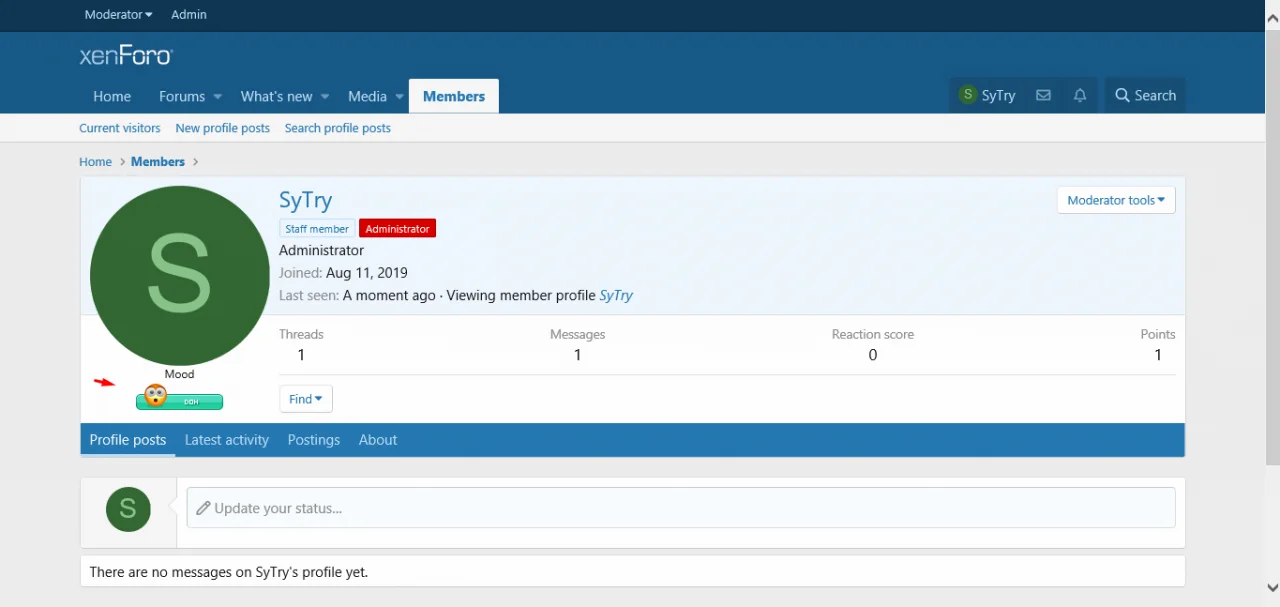Click the large green S avatar
Screen dimensions: 1280x607
[180, 275]
